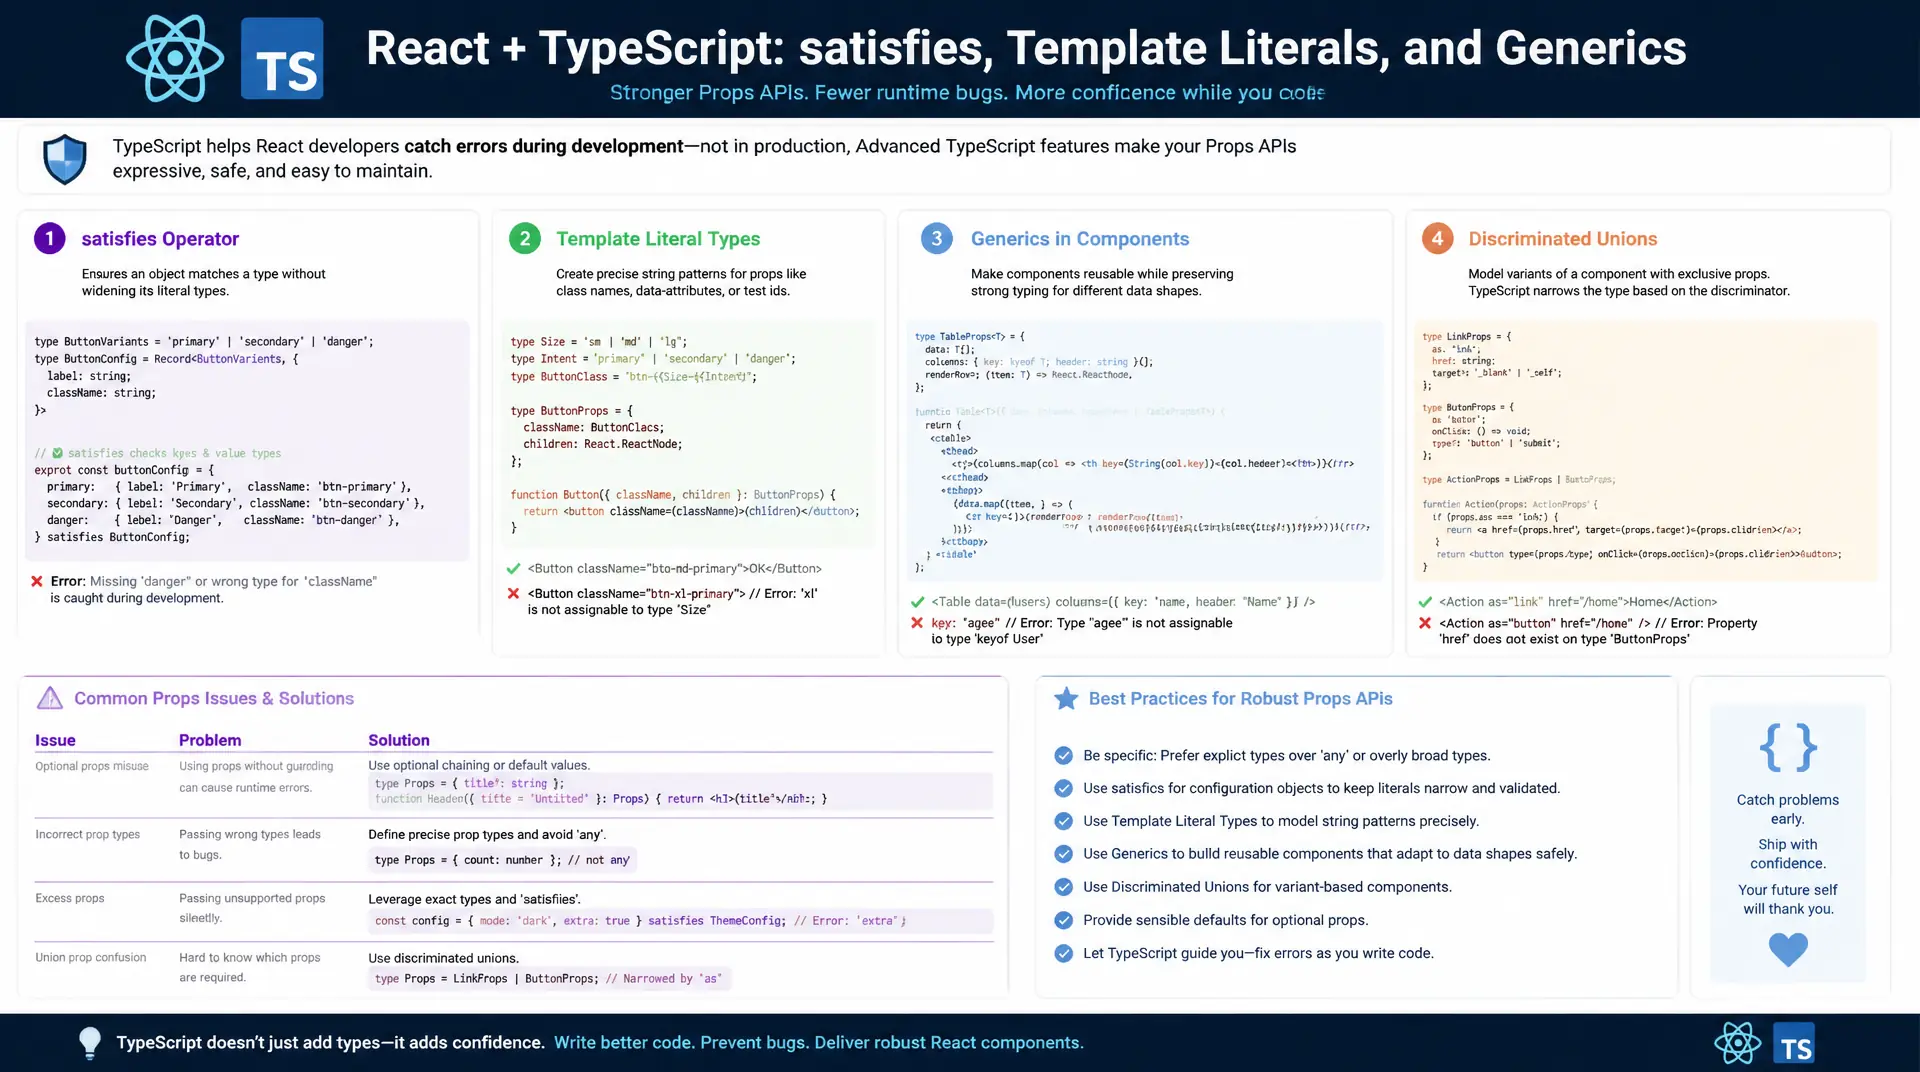Click the 'Solution' column header

[399, 740]
